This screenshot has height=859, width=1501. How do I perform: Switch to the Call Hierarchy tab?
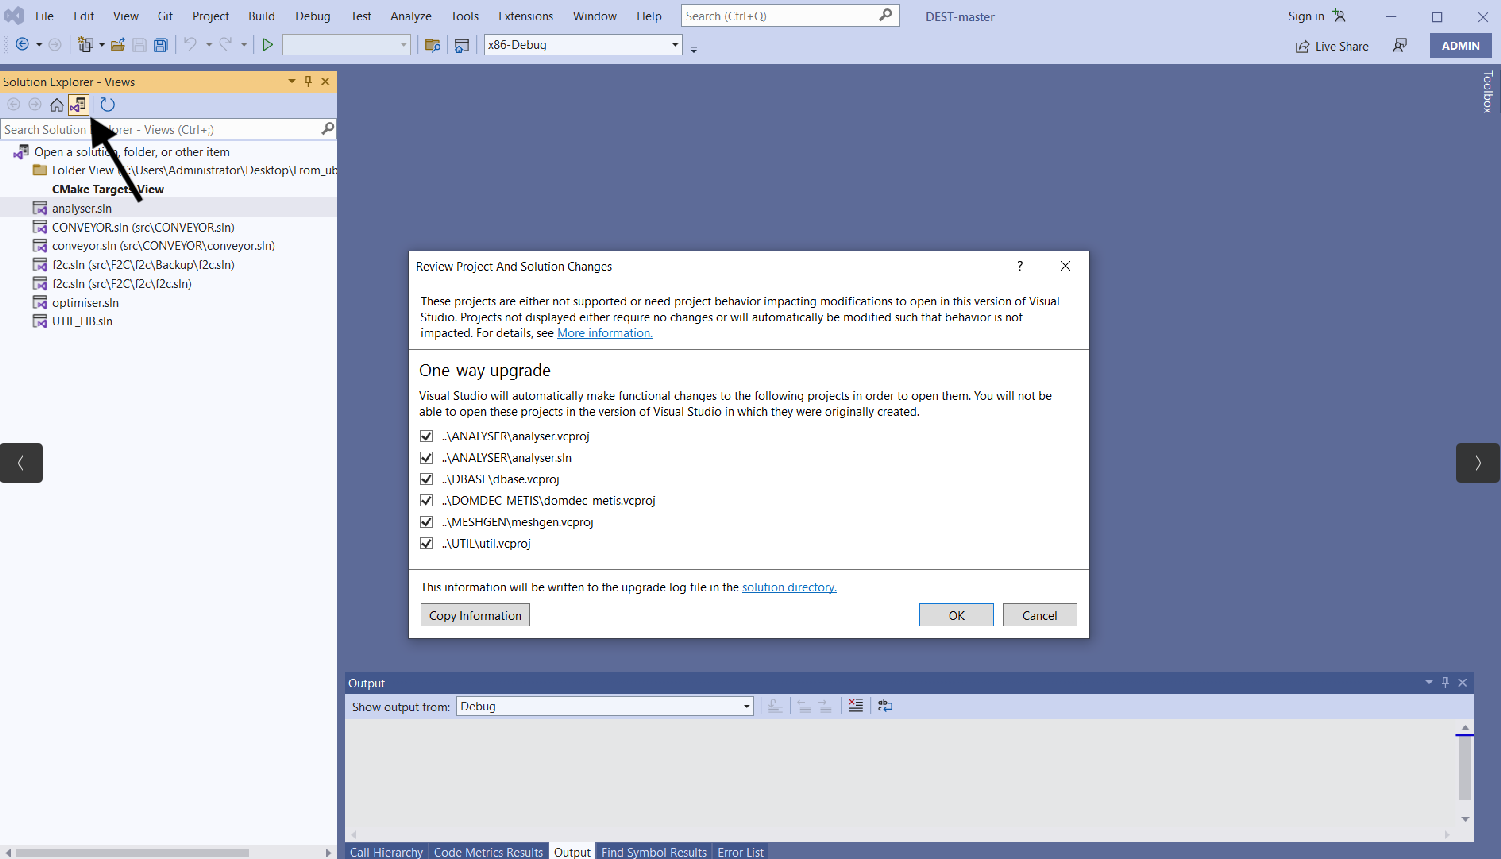[386, 852]
